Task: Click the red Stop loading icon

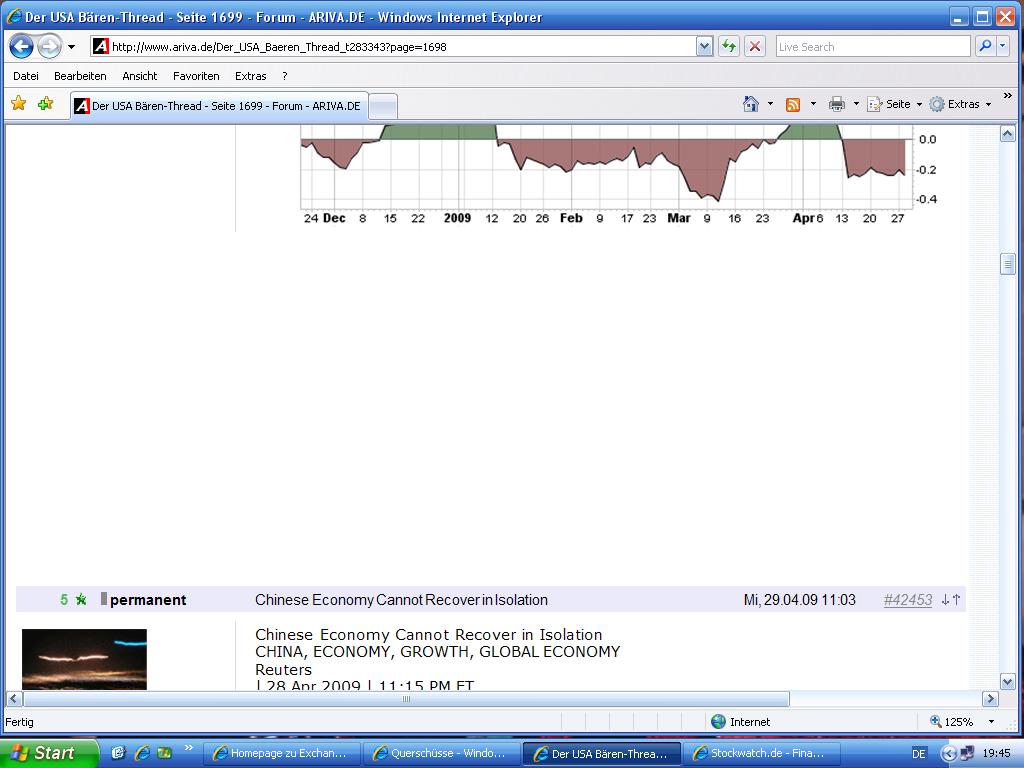Action: (755, 47)
